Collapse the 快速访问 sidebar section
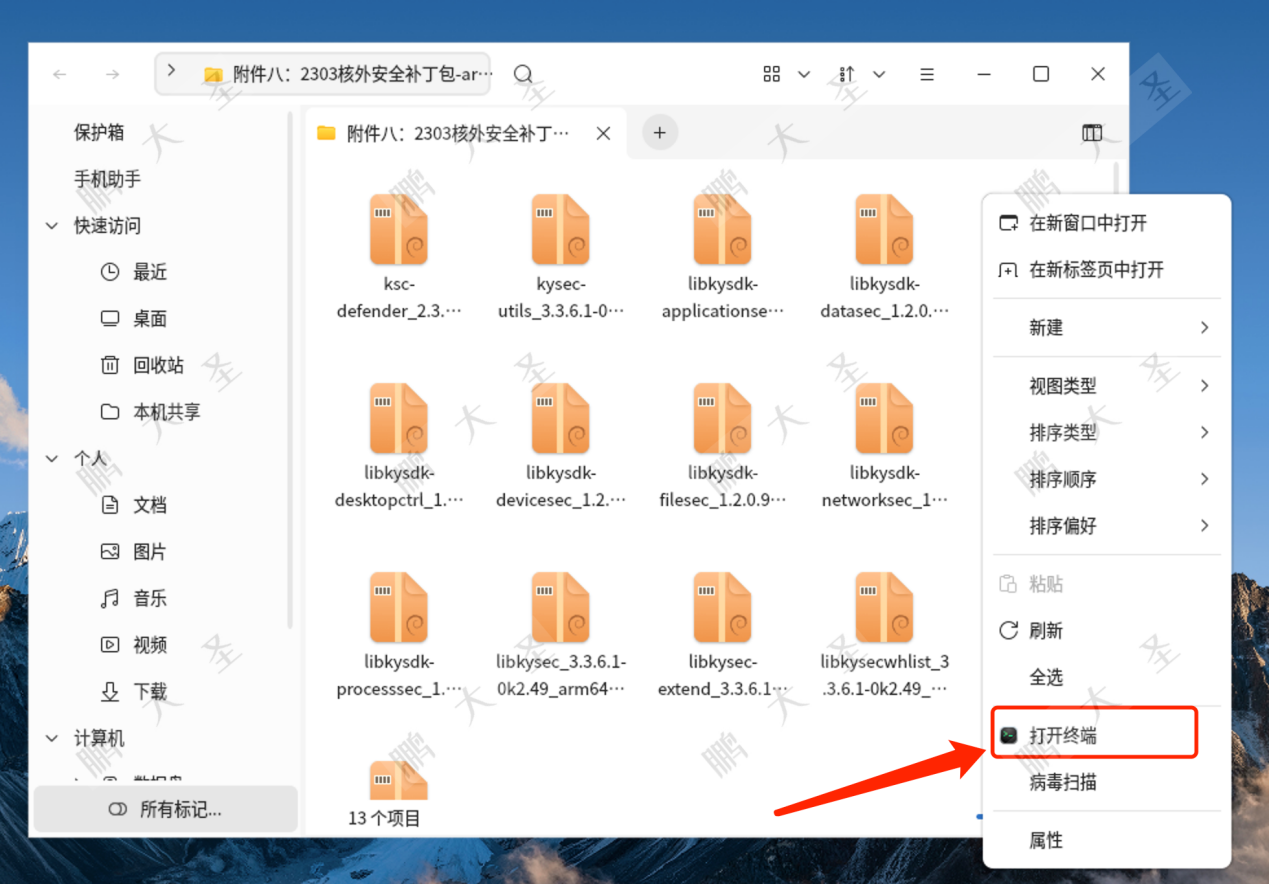 [52, 226]
